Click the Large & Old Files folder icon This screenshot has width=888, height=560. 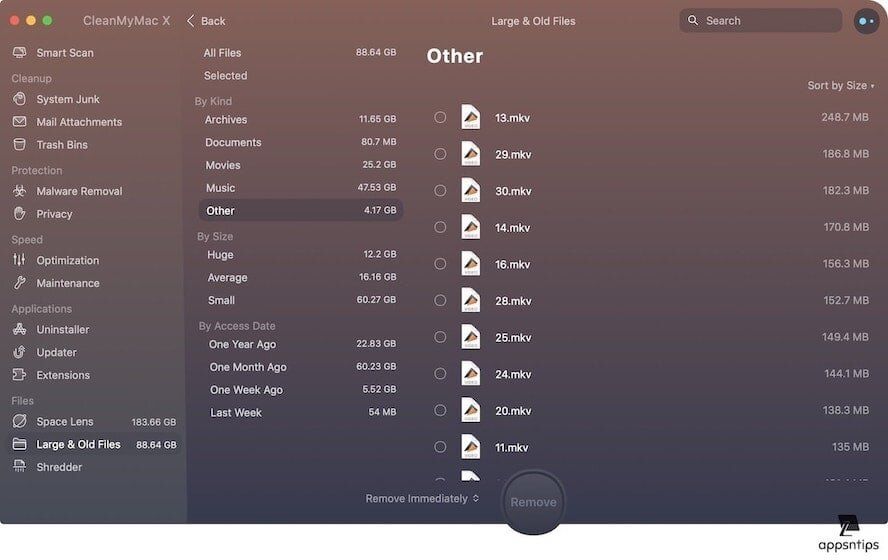[x=19, y=444]
